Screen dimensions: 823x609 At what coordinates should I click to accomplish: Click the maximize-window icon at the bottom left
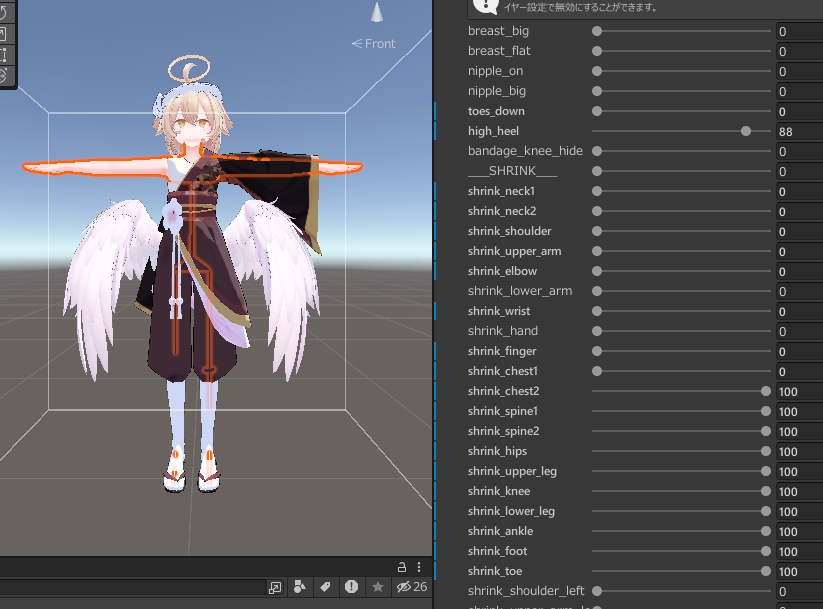click(275, 588)
